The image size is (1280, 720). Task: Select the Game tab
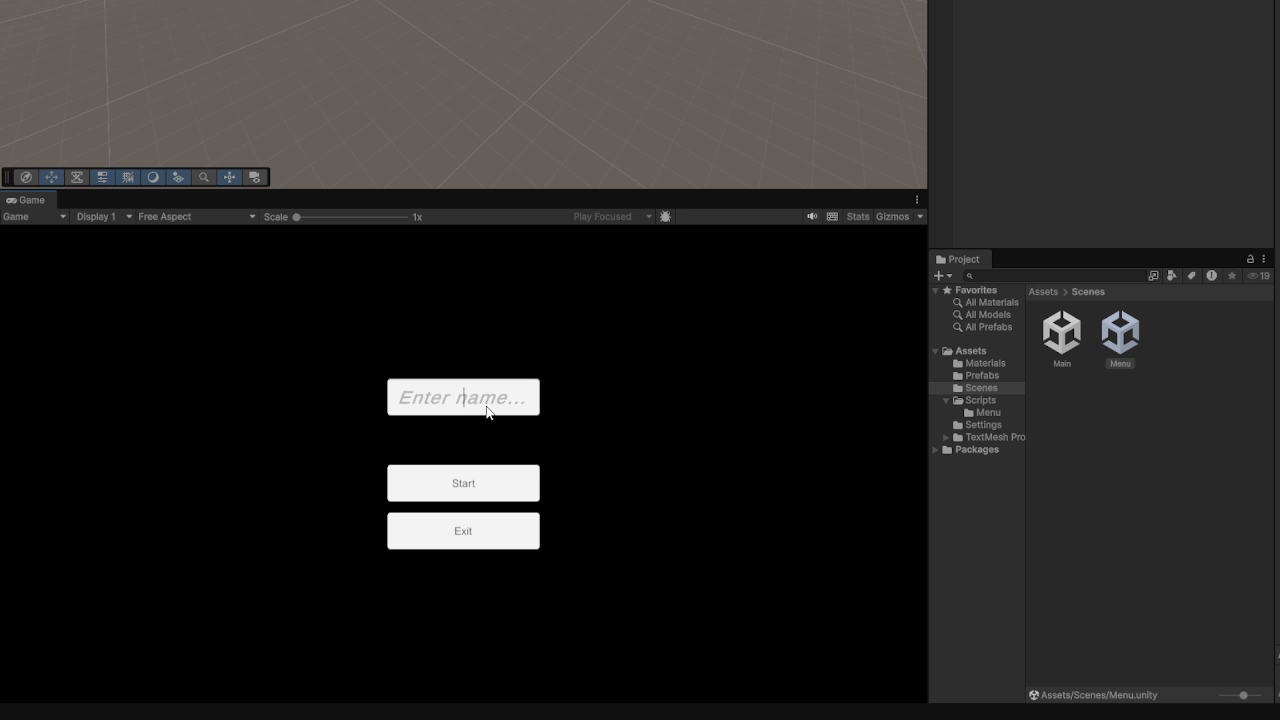(26, 200)
